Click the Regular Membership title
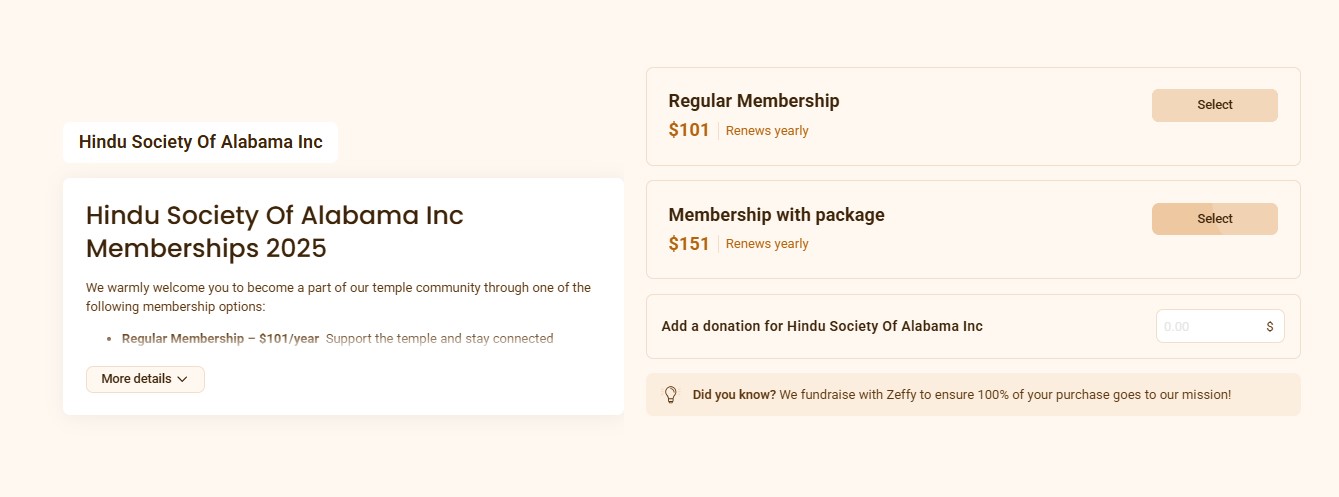The height and width of the screenshot is (497, 1339). pos(754,101)
